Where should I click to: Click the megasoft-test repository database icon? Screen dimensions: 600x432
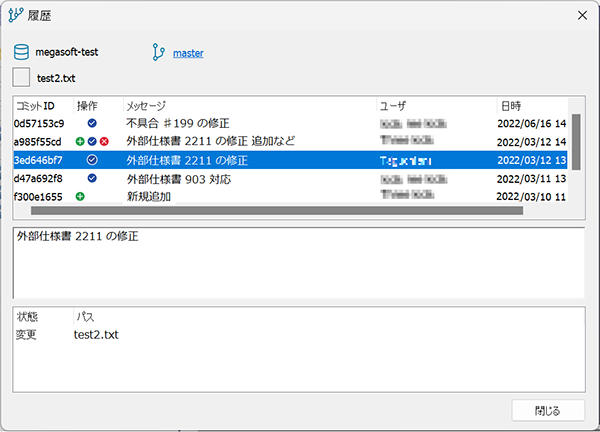pos(21,52)
